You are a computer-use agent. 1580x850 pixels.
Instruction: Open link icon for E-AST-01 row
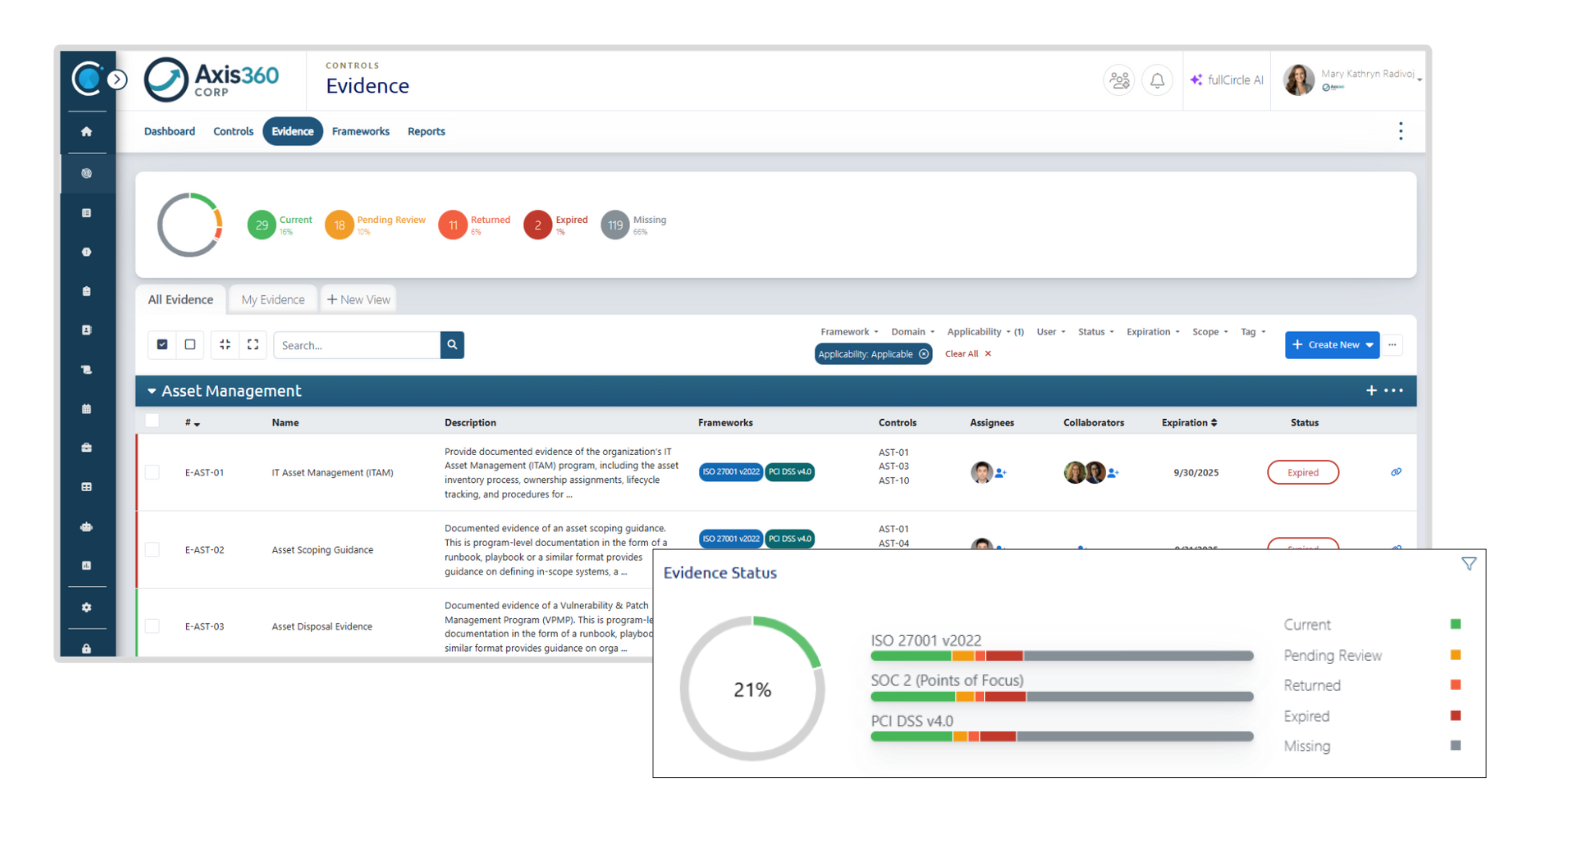1396,472
